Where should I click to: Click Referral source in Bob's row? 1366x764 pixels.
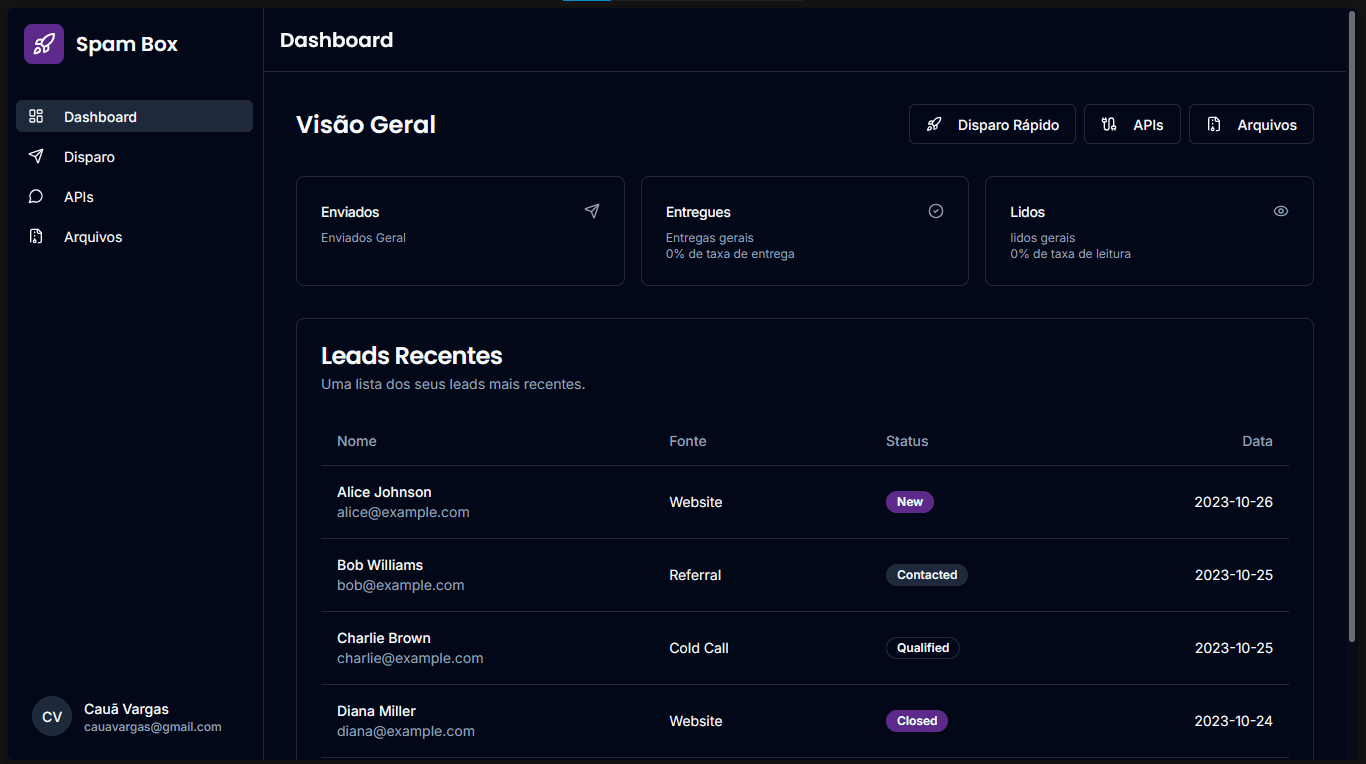pyautogui.click(x=695, y=575)
